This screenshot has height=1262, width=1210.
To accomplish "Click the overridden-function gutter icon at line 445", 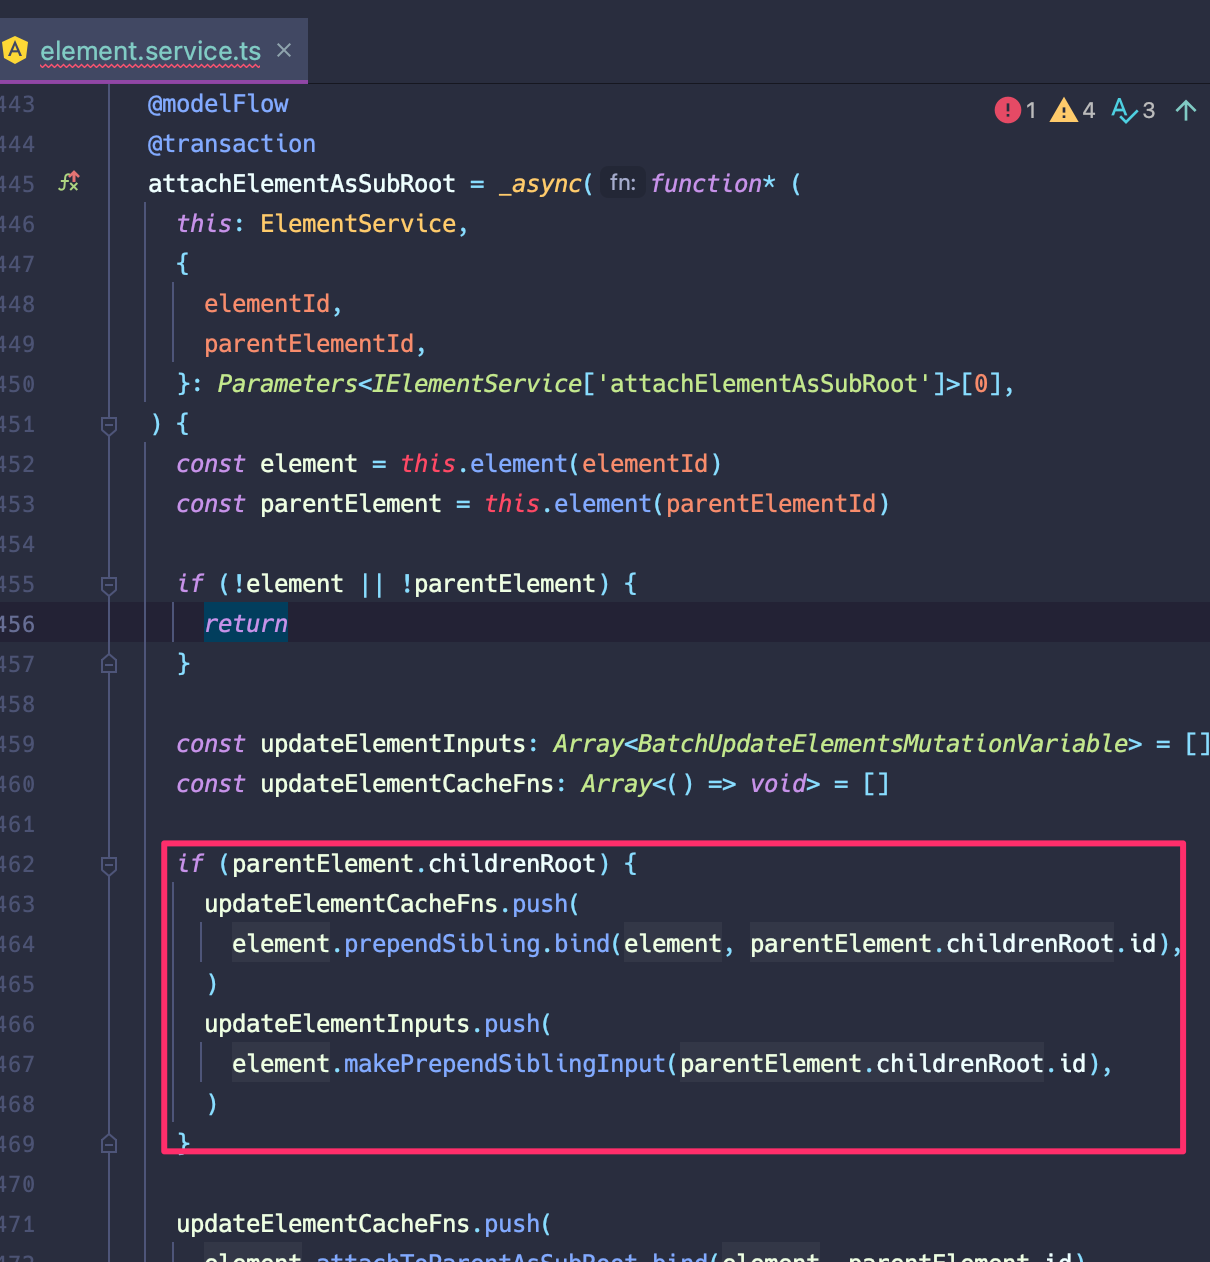I will [67, 183].
